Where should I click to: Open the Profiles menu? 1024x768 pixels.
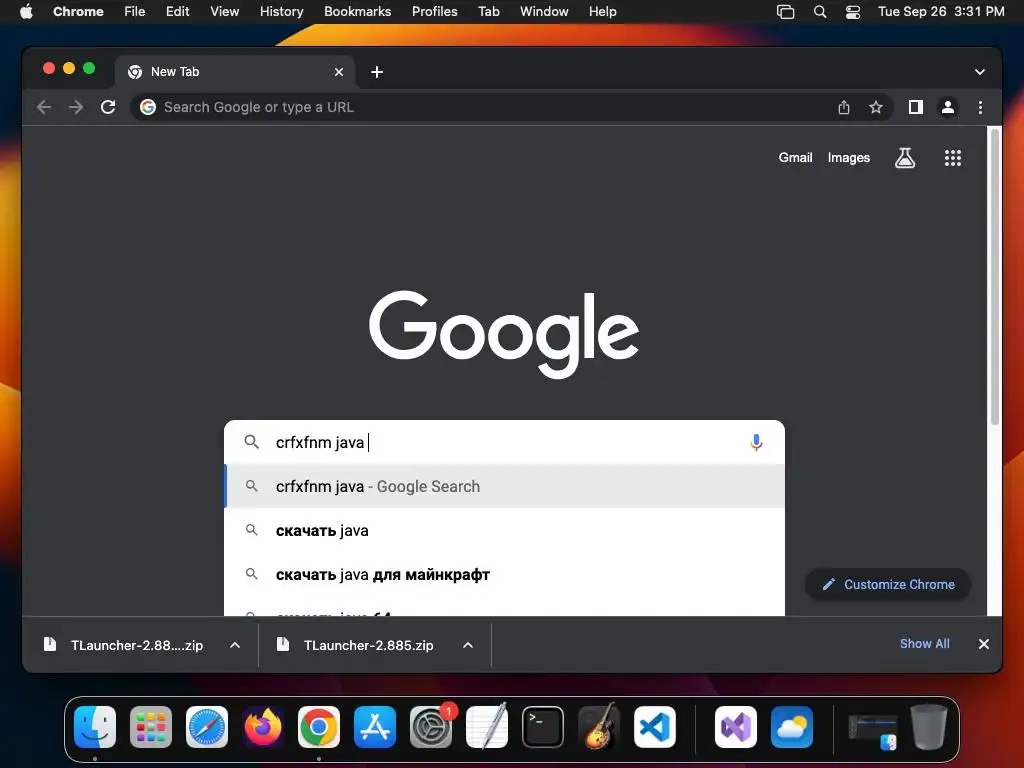434,12
